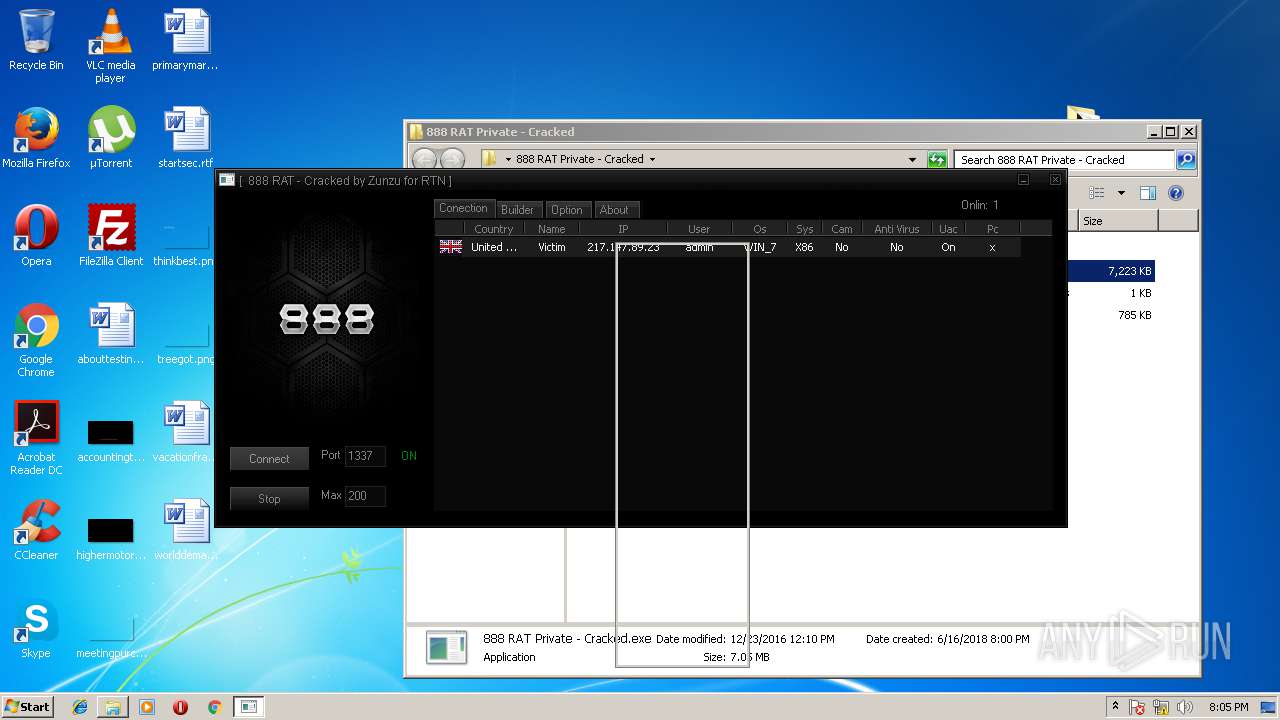Screen dimensions: 1280x720
Task: Click the Port field showing 1337
Action: pos(365,456)
